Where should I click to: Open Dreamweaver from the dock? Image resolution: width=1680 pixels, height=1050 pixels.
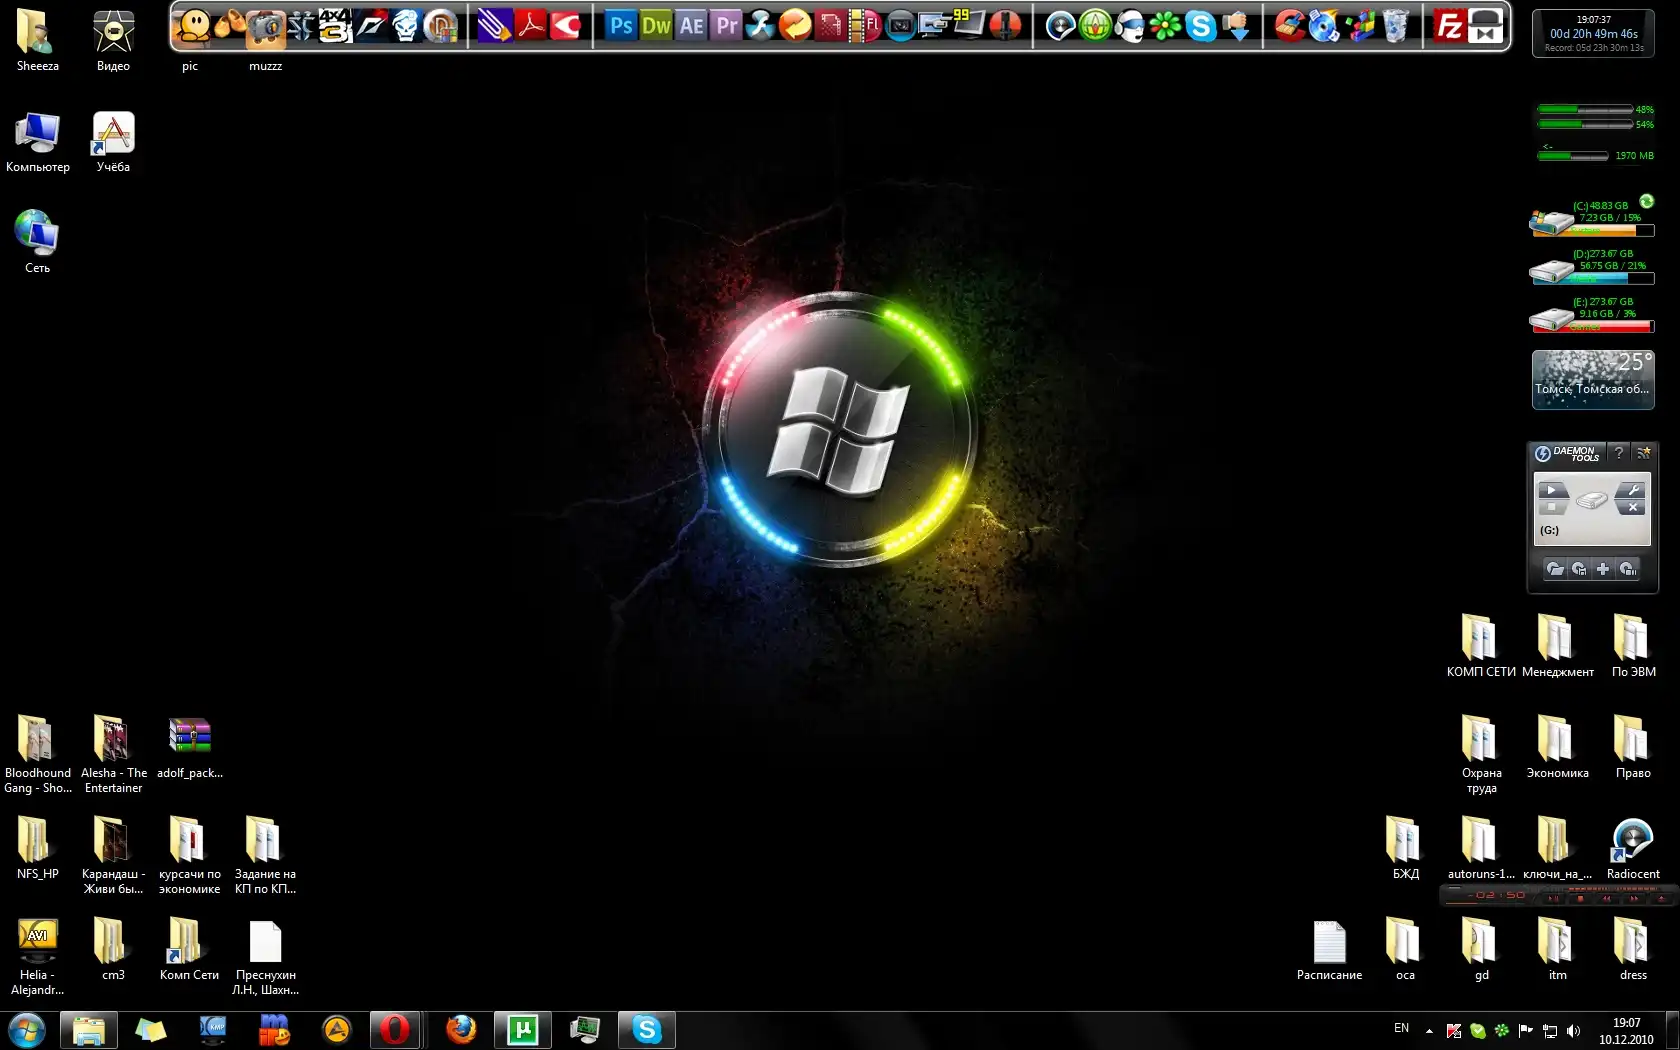point(656,26)
